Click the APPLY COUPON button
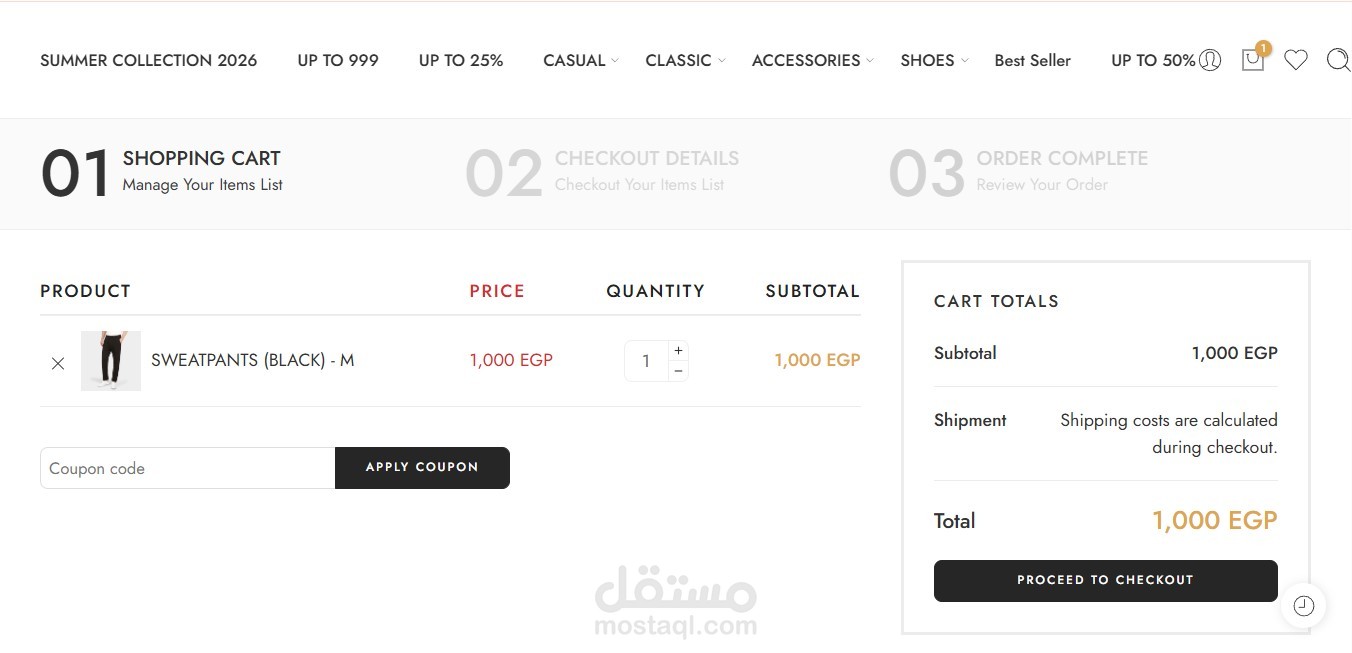This screenshot has height=653, width=1352. click(x=422, y=467)
